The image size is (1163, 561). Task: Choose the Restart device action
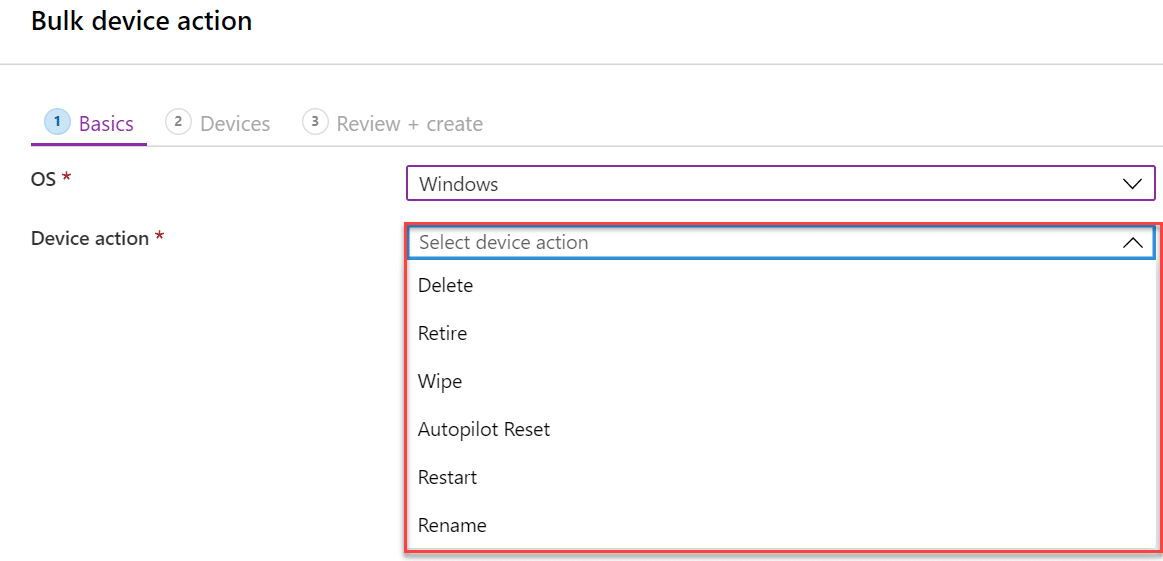[x=780, y=477]
